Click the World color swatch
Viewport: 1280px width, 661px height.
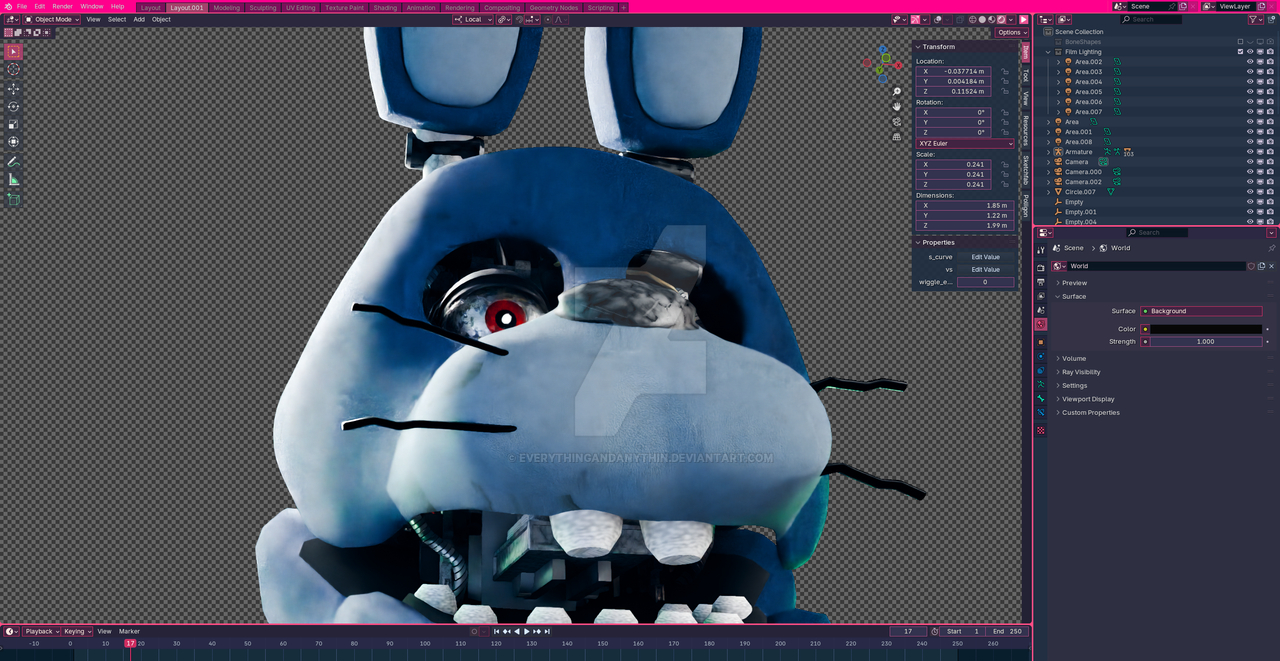coord(1205,329)
